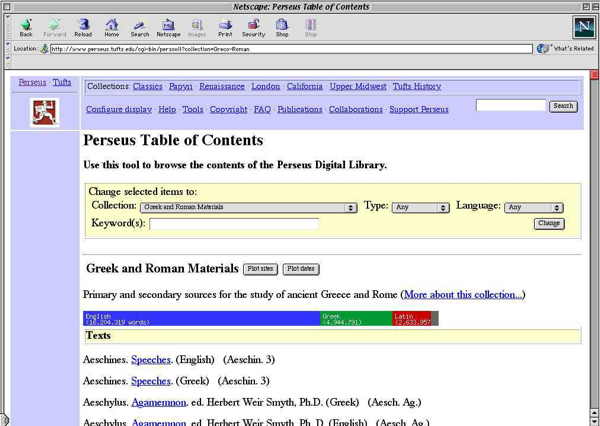Print the page with the Print icon
The image size is (600, 426).
225,27
